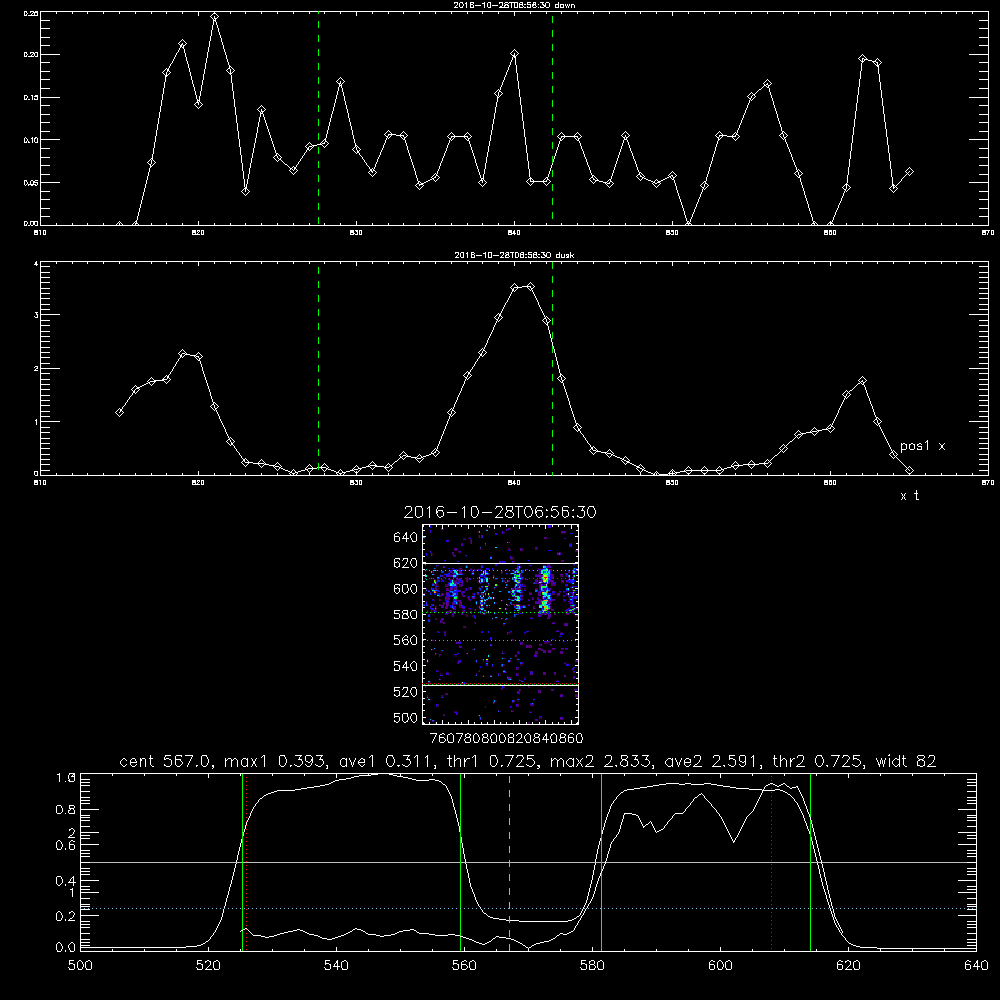1000x1000 pixels.
Task: Click the highest diamond marker in the dawn plot
Action: click(x=214, y=17)
